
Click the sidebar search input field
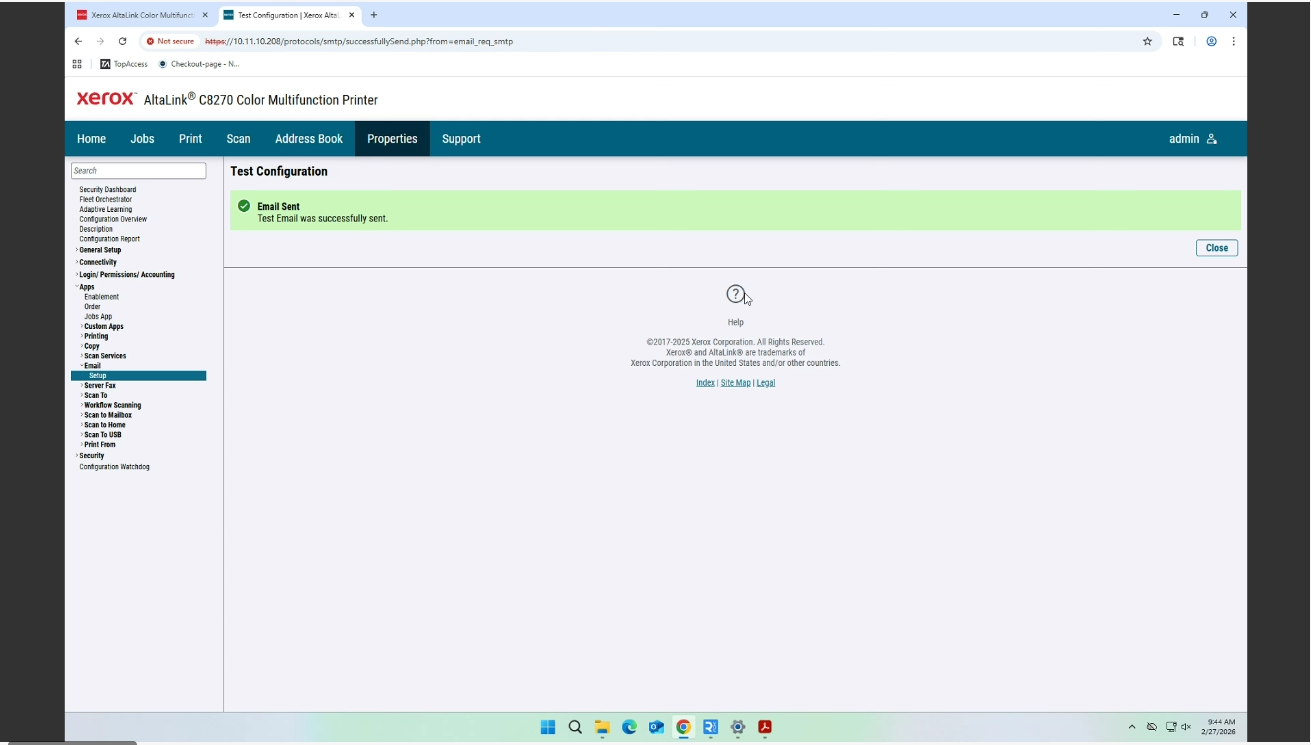pos(139,170)
